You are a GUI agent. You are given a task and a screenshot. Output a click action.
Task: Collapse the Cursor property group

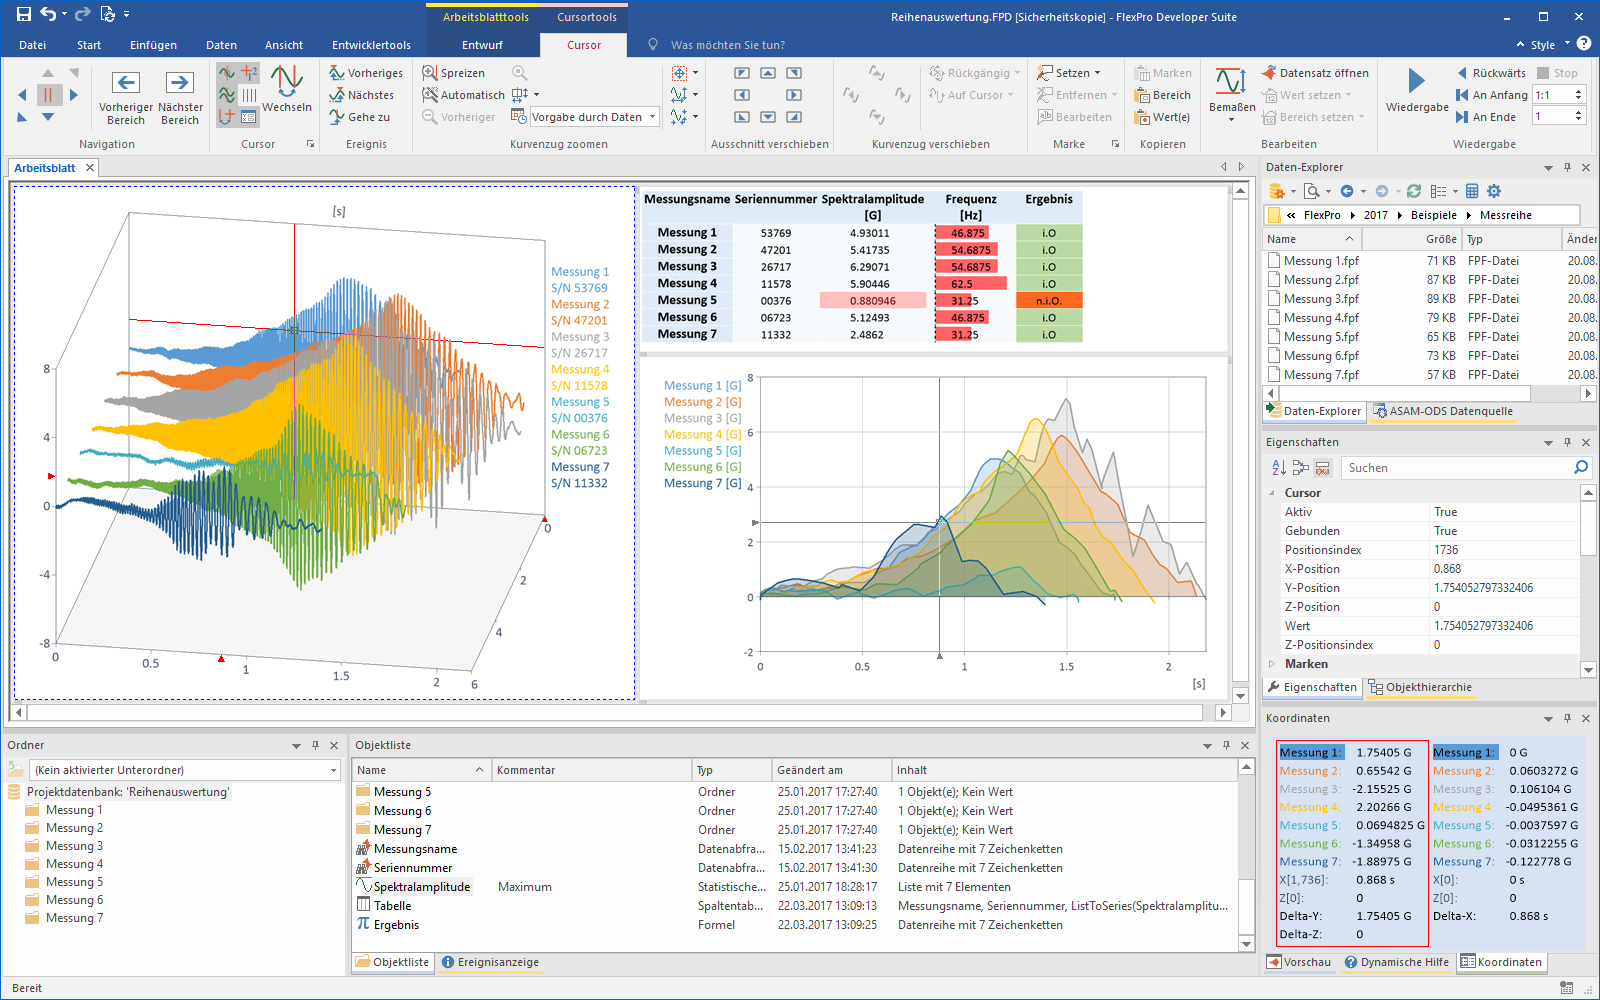1272,493
